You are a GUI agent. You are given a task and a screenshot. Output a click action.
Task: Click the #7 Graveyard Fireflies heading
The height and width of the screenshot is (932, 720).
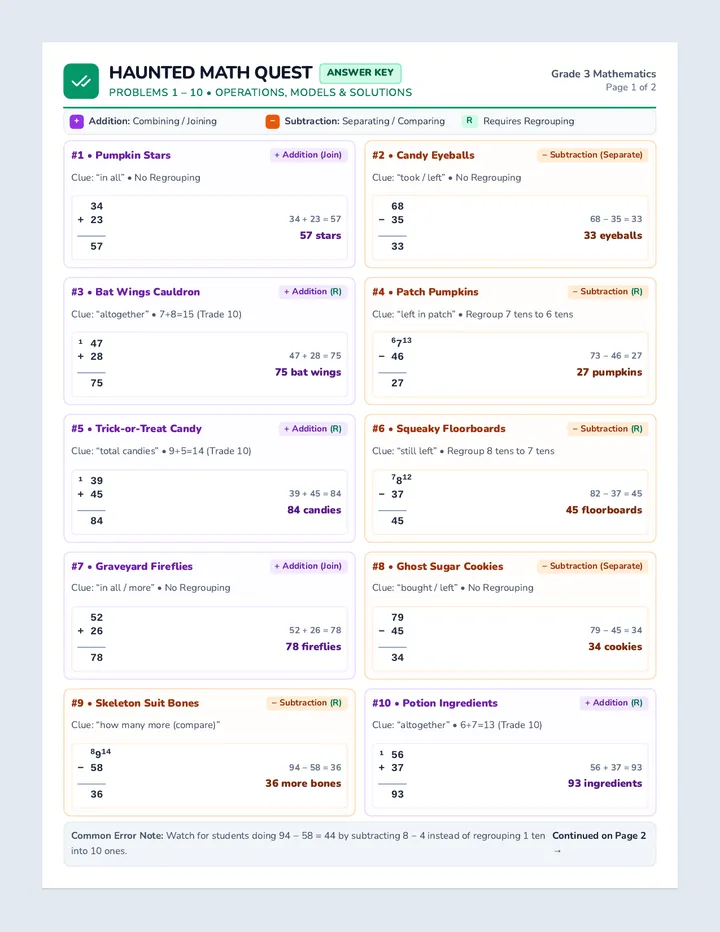[x=132, y=566]
